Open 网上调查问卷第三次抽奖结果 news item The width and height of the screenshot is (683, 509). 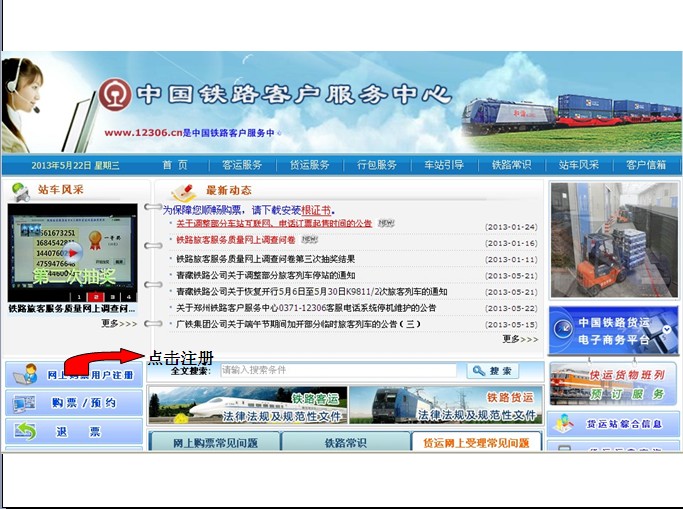tap(265, 259)
